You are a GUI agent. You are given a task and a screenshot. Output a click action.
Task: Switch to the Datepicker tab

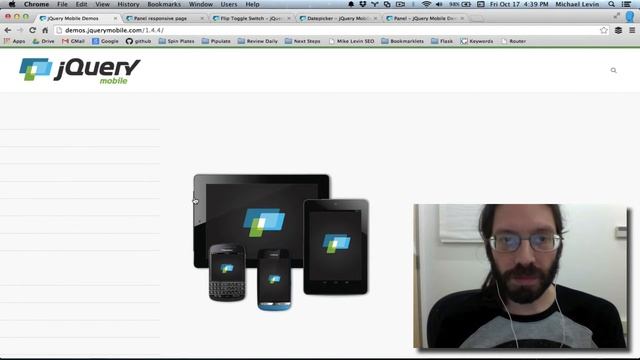pyautogui.click(x=337, y=18)
